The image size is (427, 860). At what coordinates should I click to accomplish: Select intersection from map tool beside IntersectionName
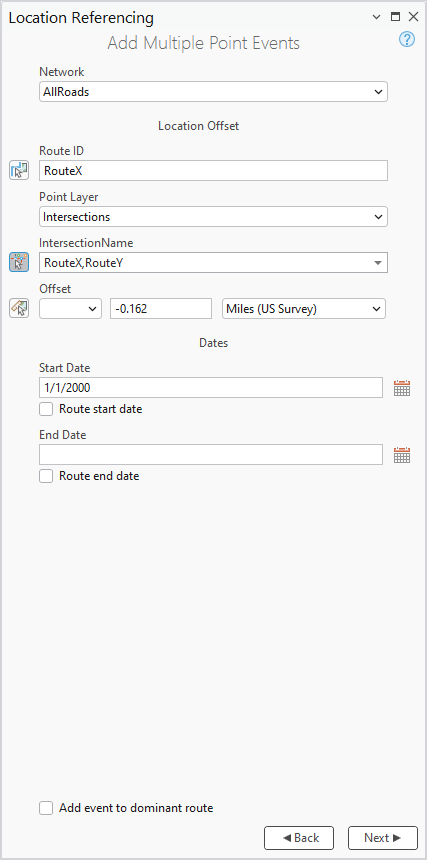coord(19,262)
